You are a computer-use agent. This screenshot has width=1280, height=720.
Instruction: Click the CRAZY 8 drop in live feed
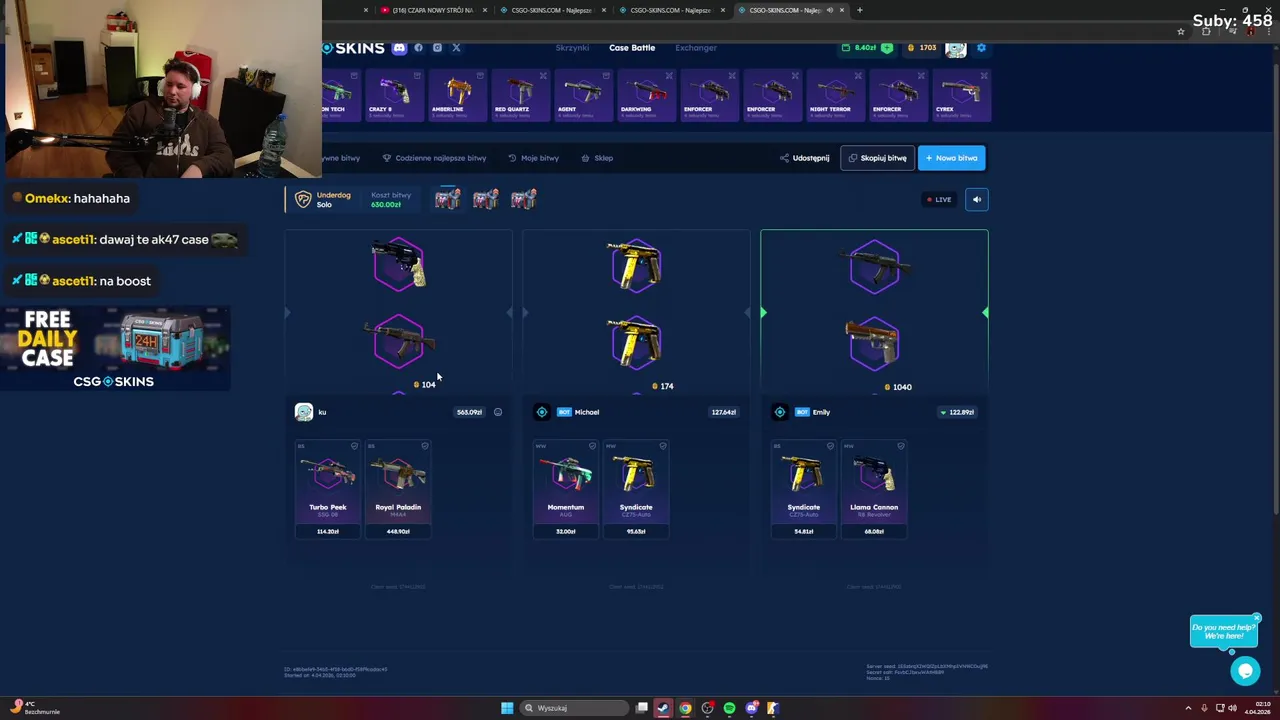tap(395, 96)
